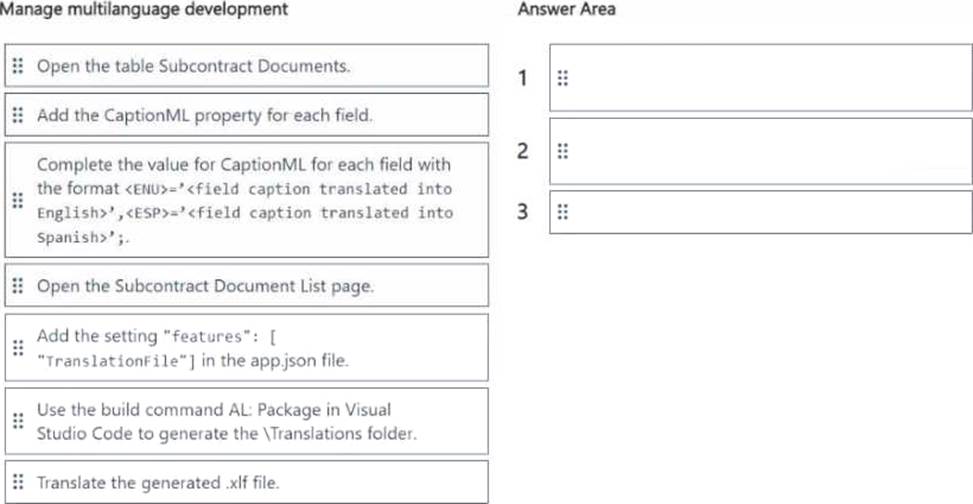Click drag handle of Open the table Subcontract Documents

[18, 65]
